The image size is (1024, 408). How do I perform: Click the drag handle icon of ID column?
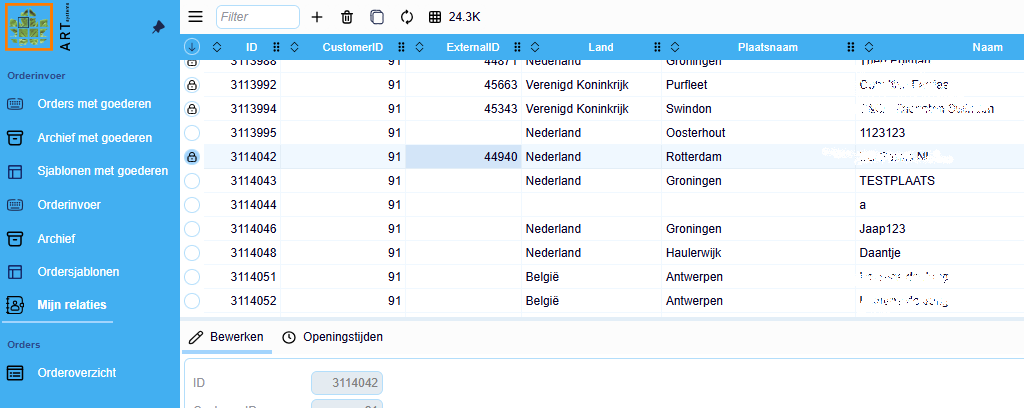pos(276,47)
